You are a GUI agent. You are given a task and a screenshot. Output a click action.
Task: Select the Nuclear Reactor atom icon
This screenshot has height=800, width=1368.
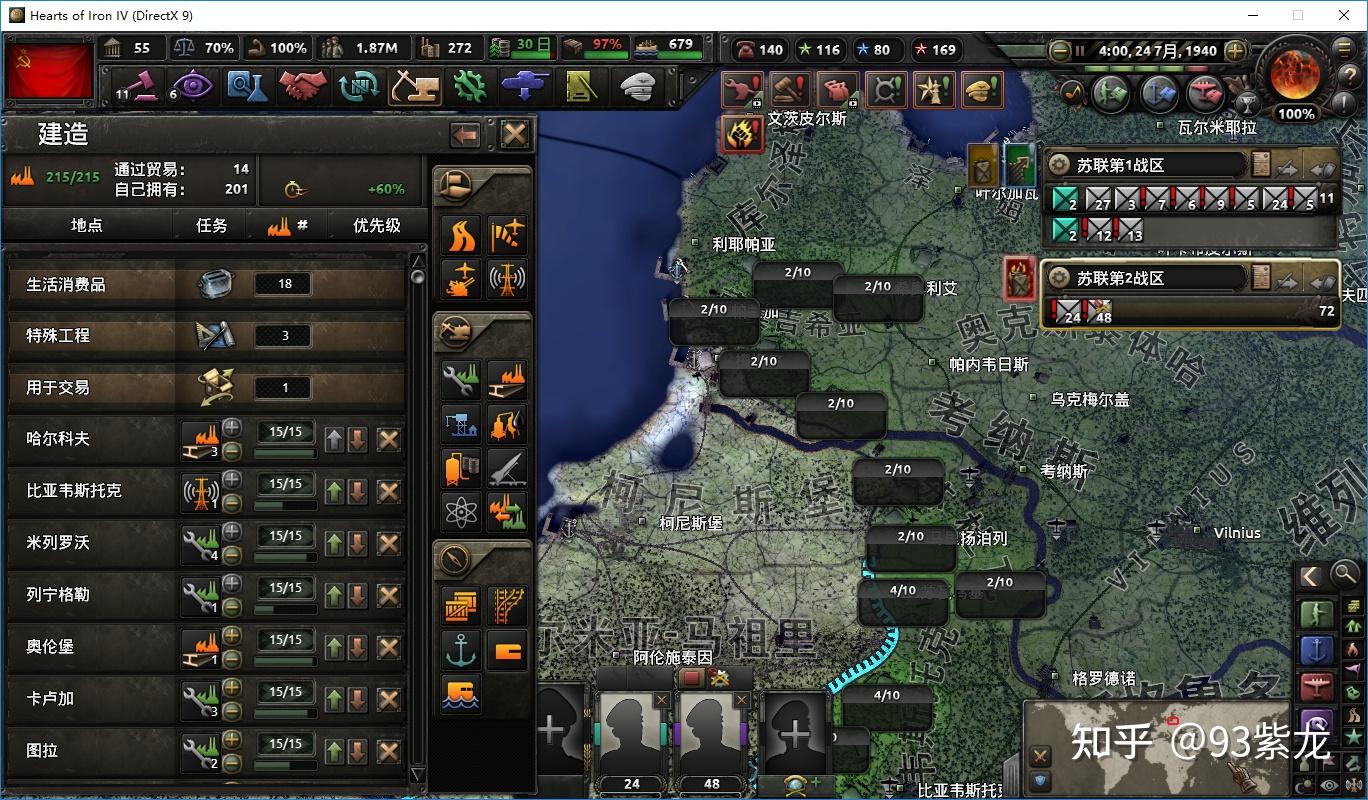click(461, 512)
